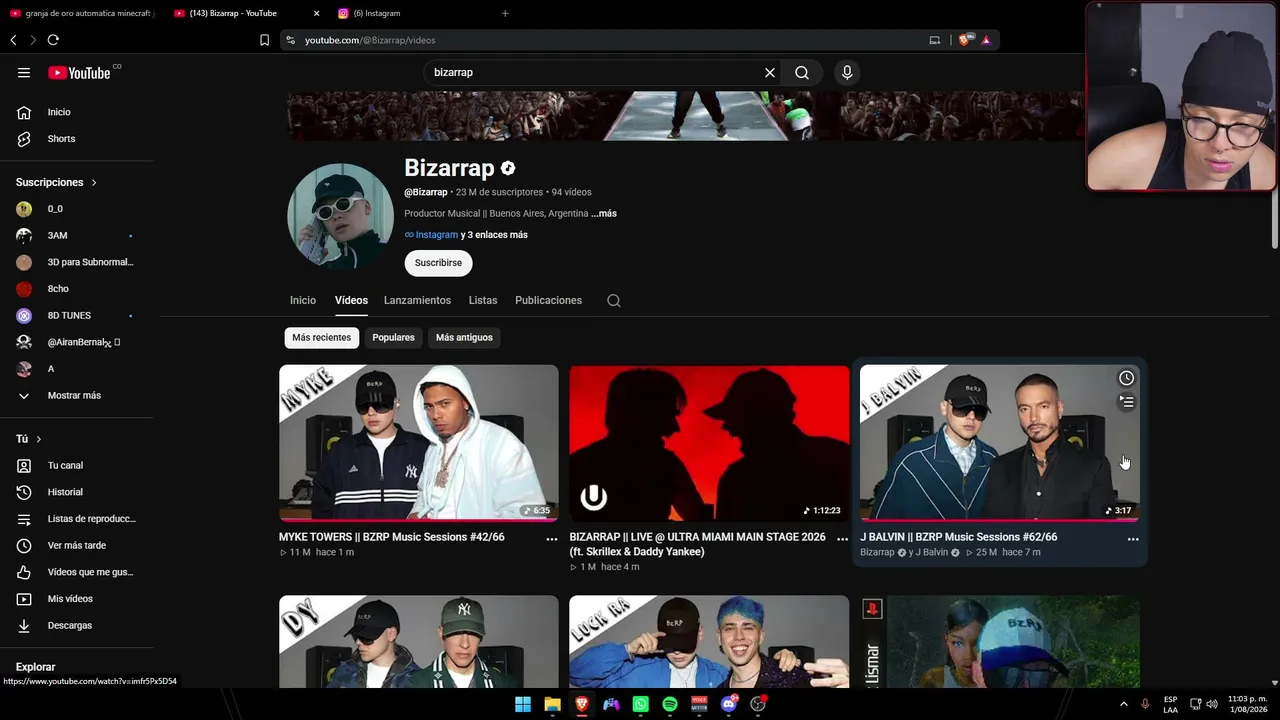Bookmark this page in the address bar
This screenshot has height=720, width=1280.
tap(264, 40)
